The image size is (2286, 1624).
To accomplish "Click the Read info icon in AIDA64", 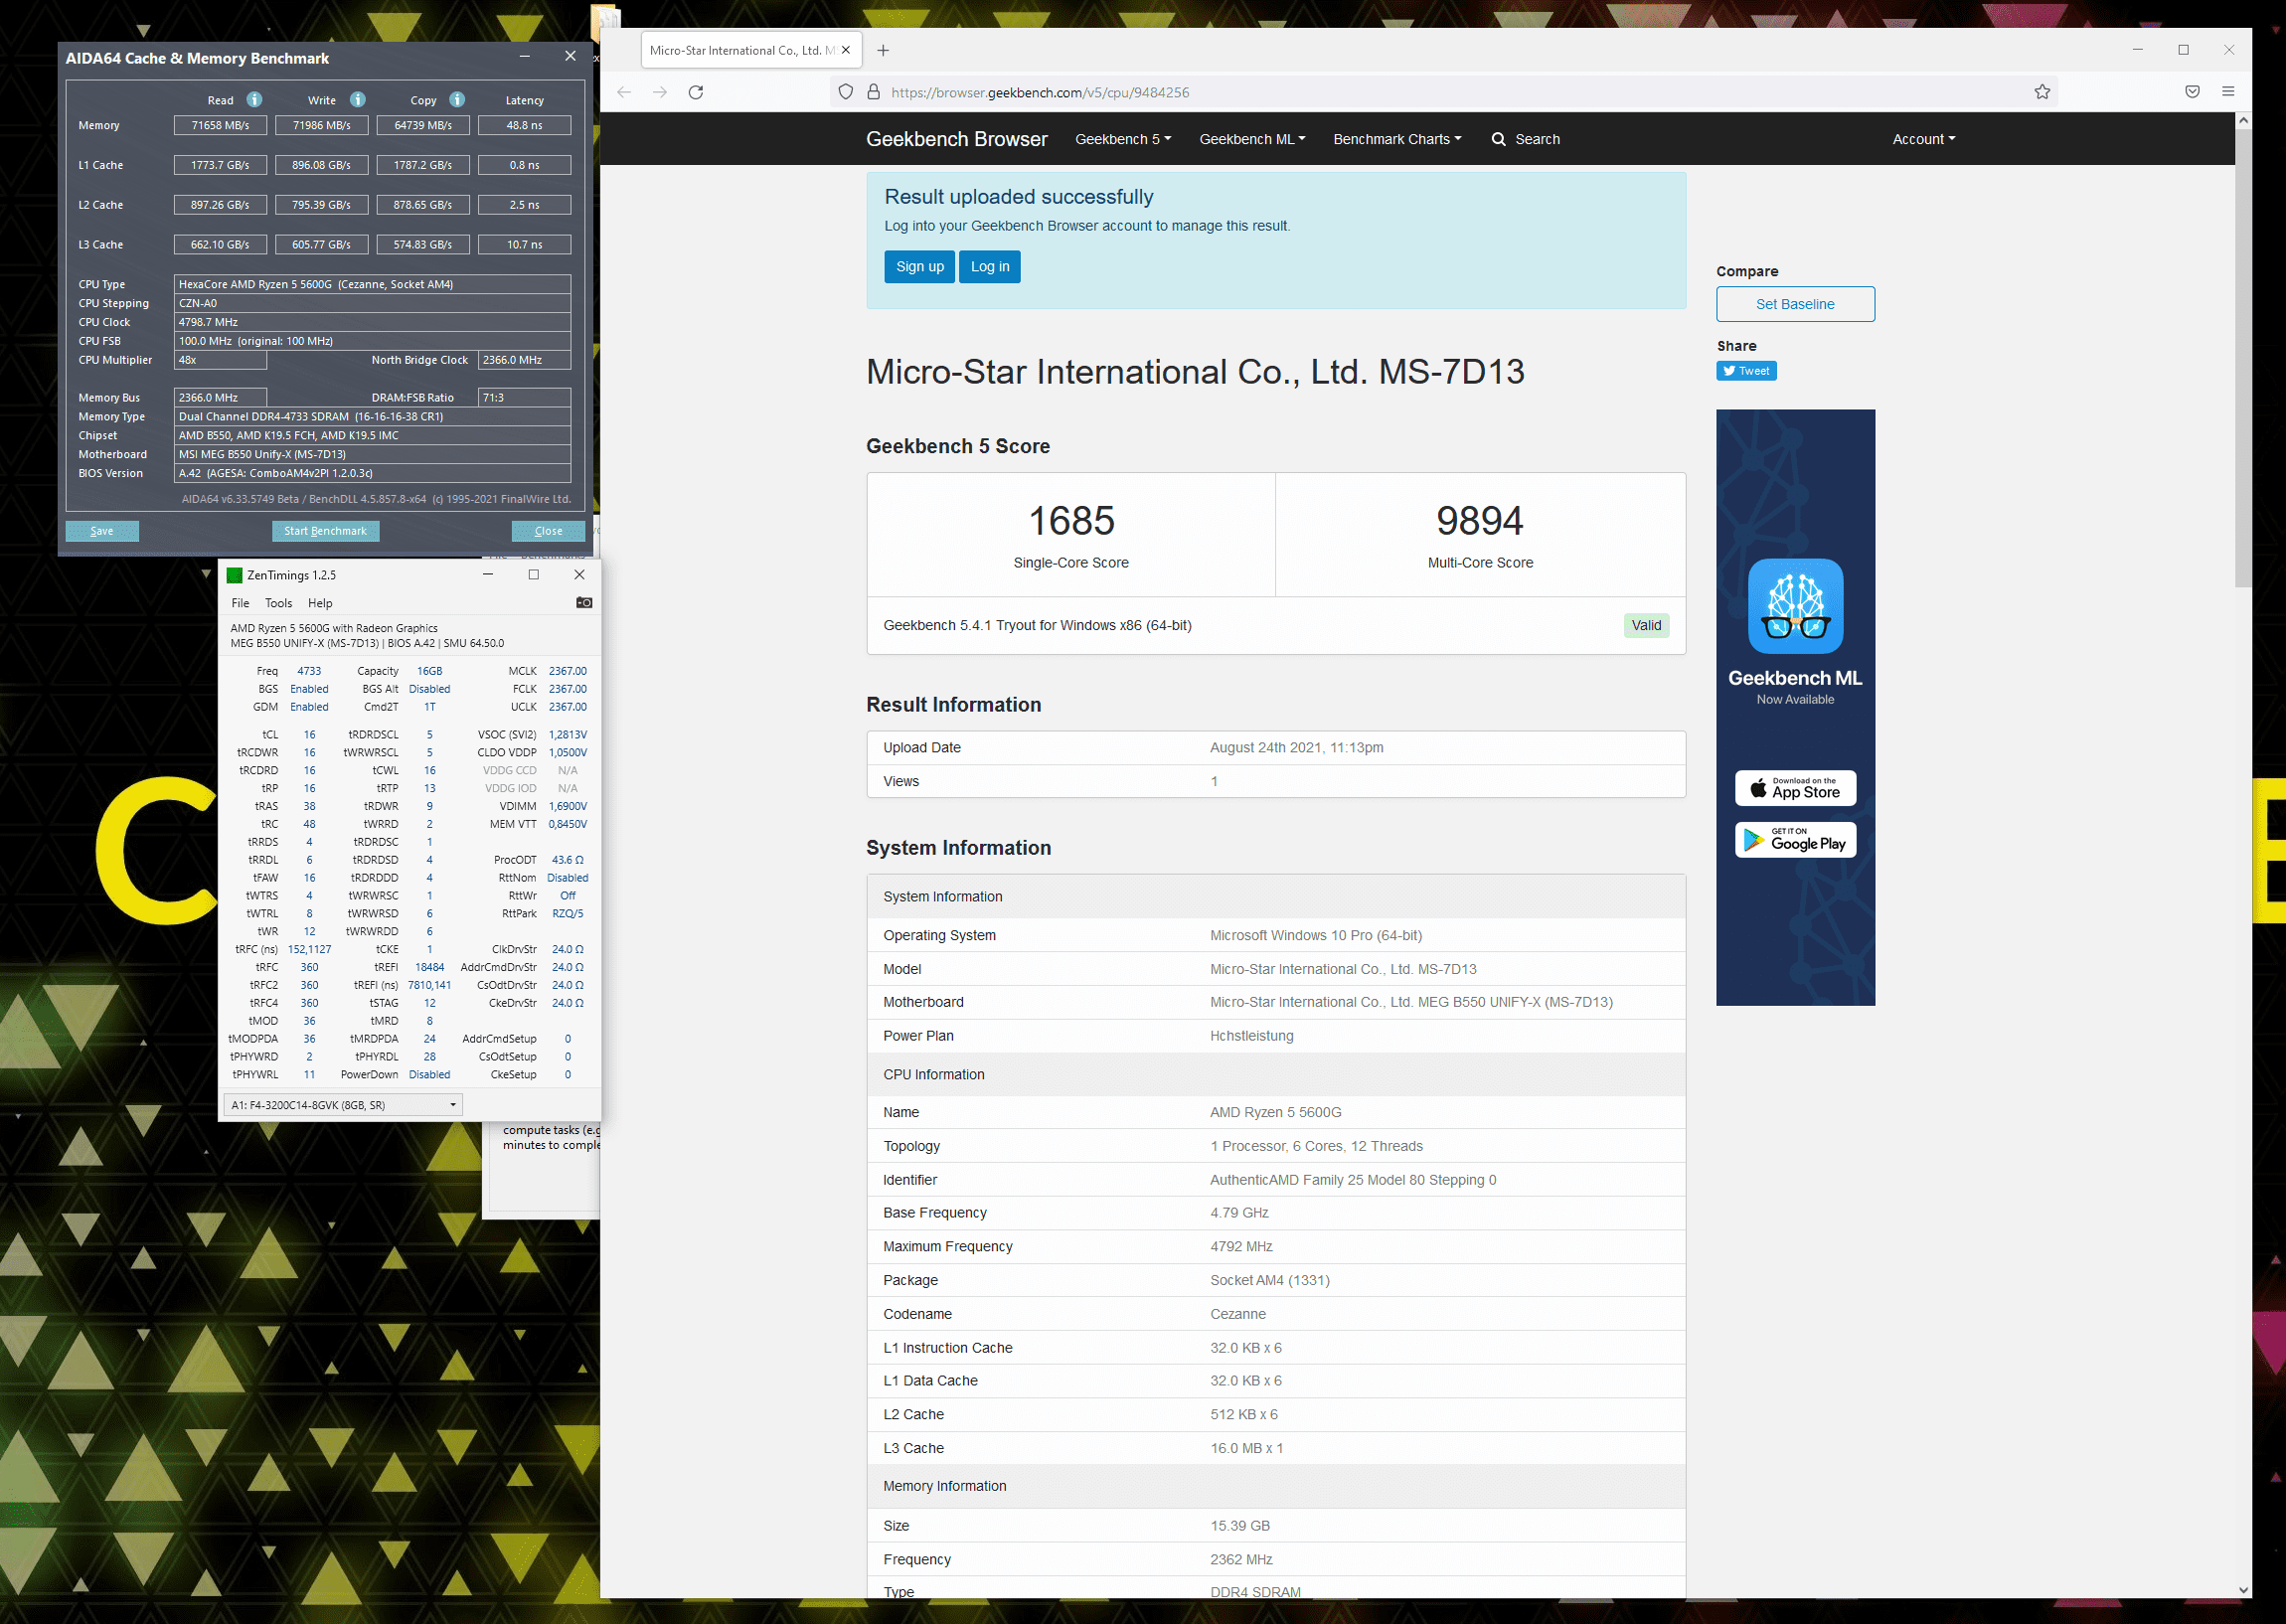I will click(254, 99).
